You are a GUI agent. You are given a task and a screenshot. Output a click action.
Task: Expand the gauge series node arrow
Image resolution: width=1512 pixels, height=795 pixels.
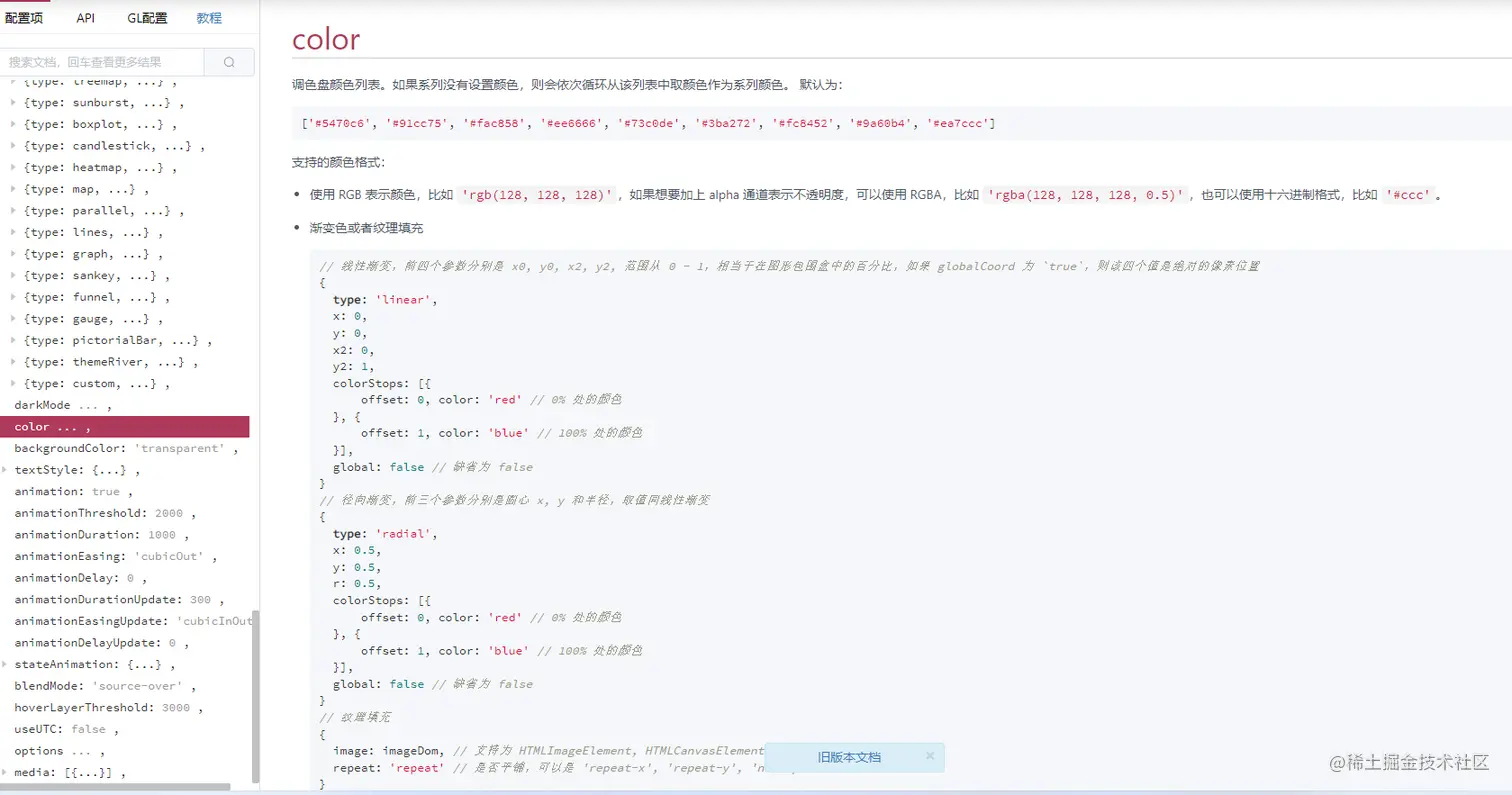(13, 319)
